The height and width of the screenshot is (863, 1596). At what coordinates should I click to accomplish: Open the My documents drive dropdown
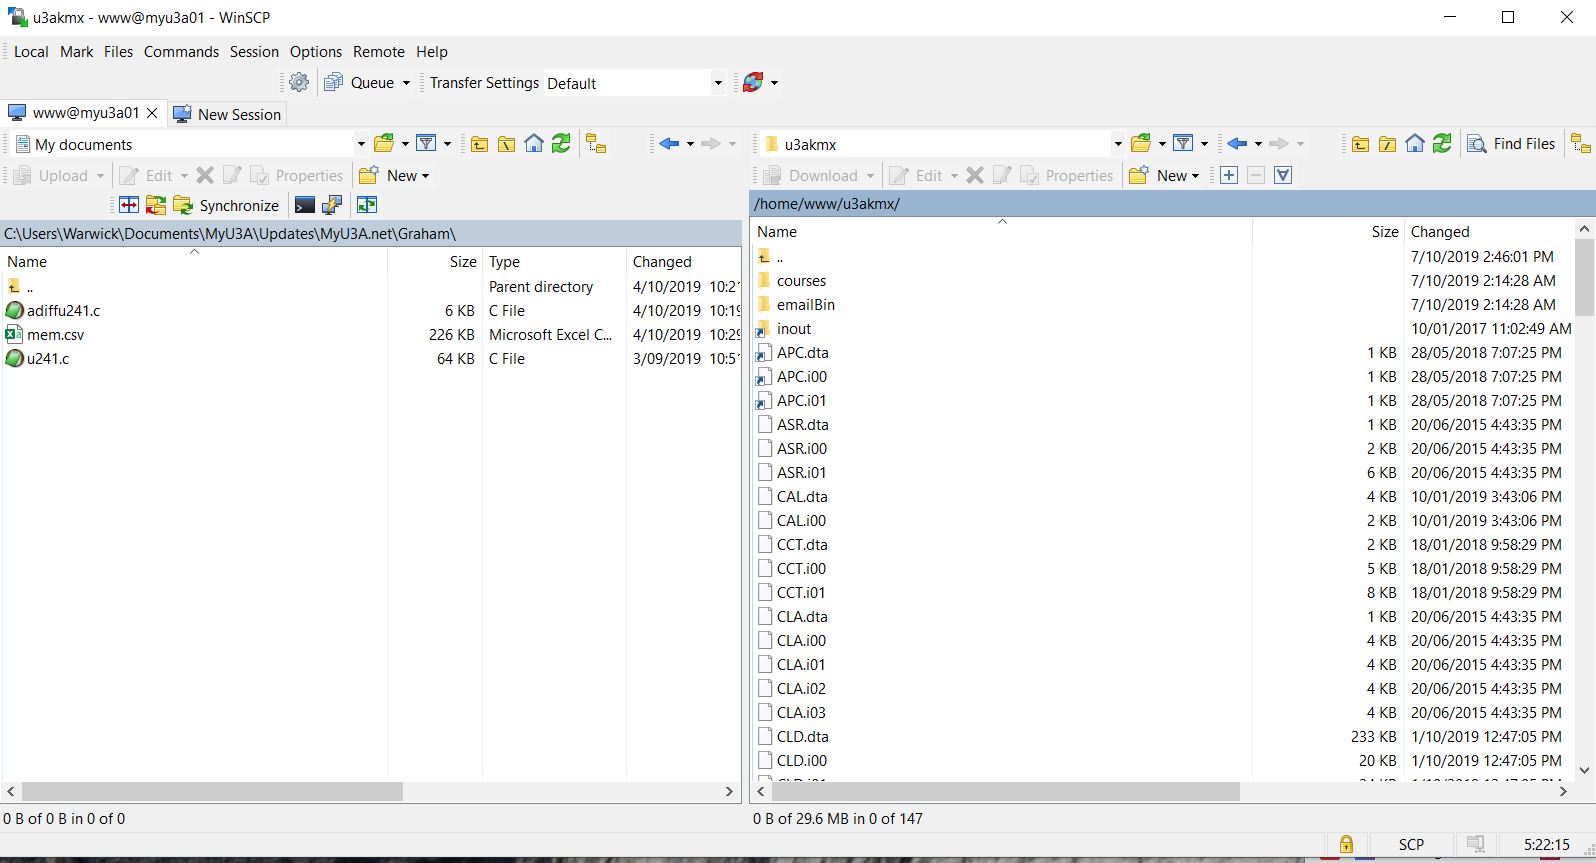click(x=360, y=144)
